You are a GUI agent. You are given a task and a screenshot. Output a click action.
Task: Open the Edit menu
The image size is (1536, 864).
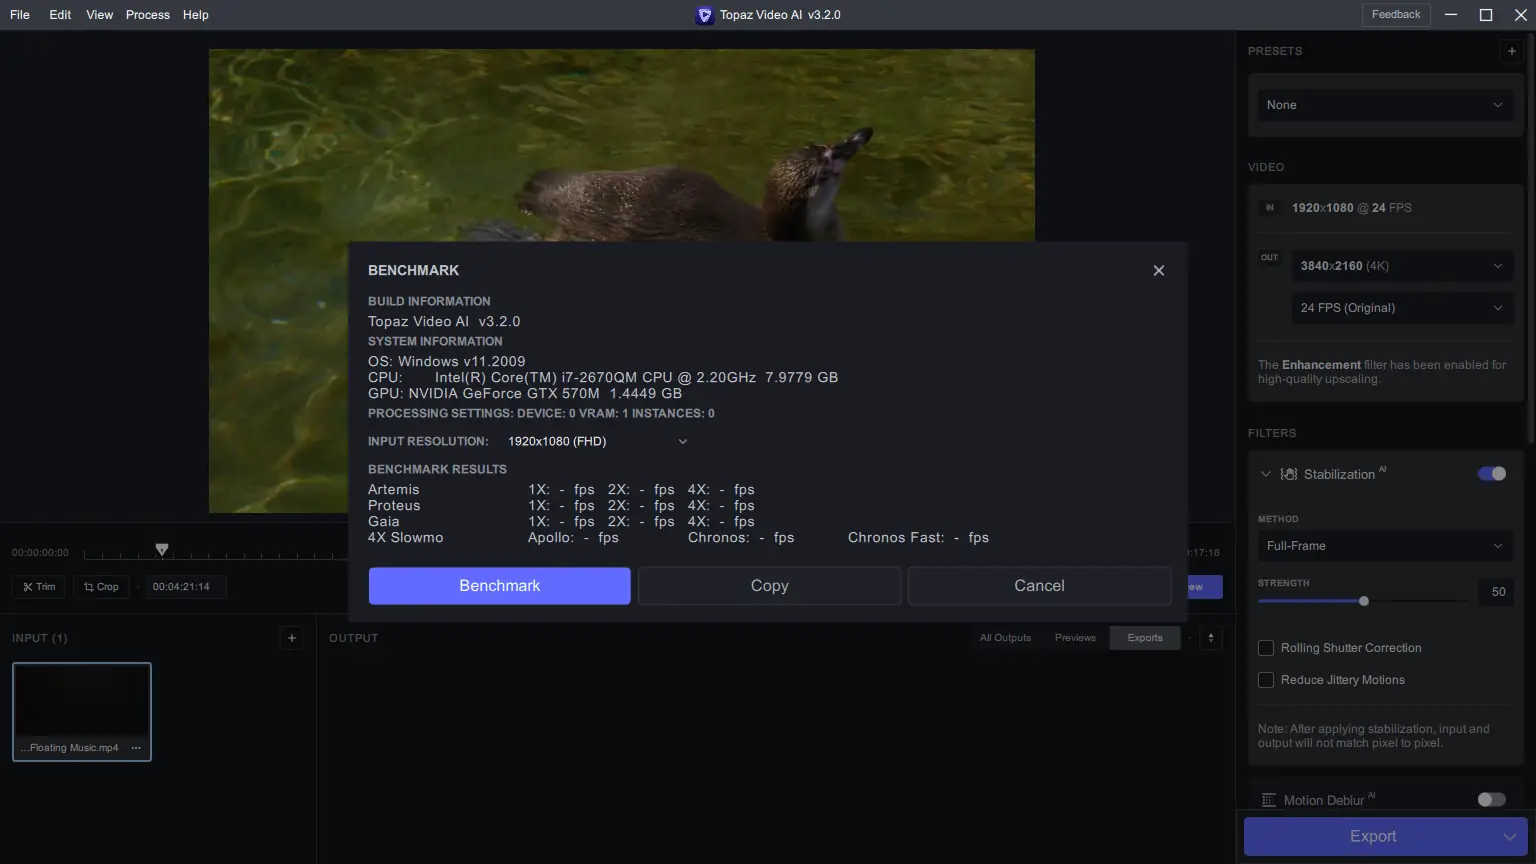60,15
